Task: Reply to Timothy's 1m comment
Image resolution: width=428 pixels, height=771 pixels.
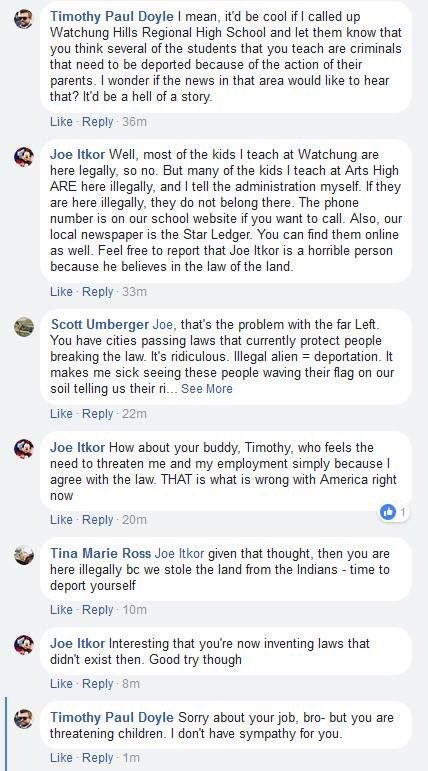Action: [97, 758]
